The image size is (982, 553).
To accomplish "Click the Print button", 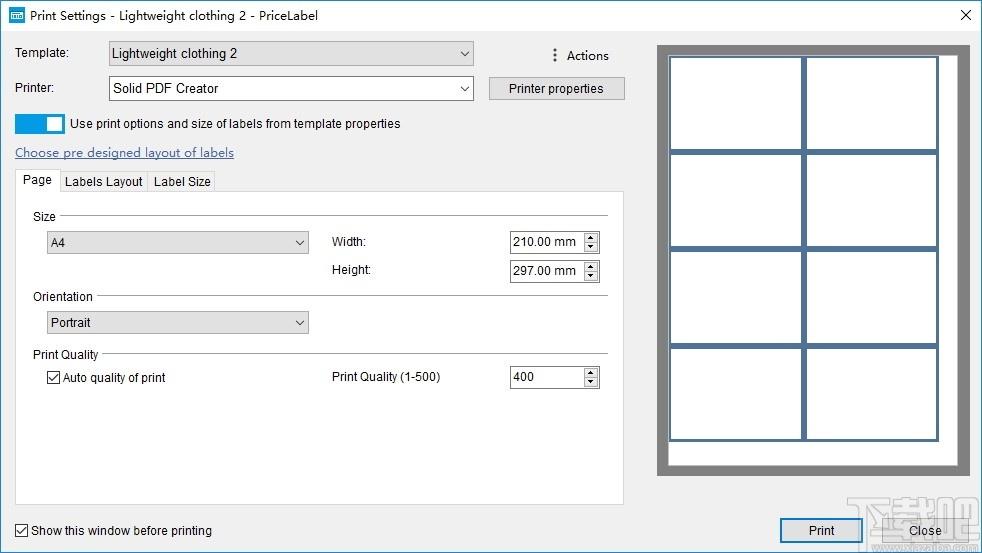I will click(821, 530).
